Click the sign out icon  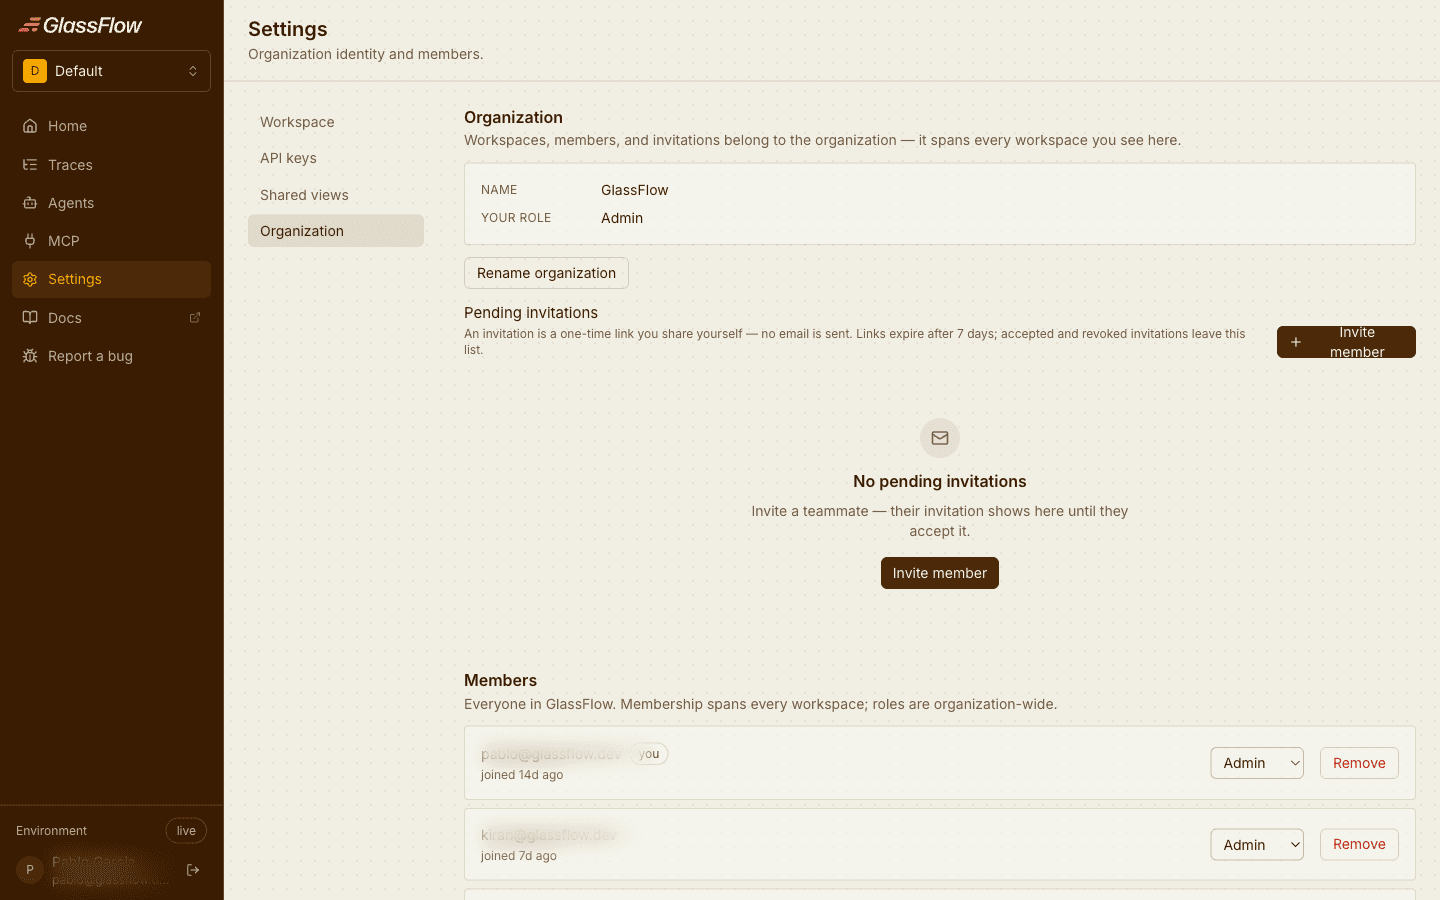point(193,870)
